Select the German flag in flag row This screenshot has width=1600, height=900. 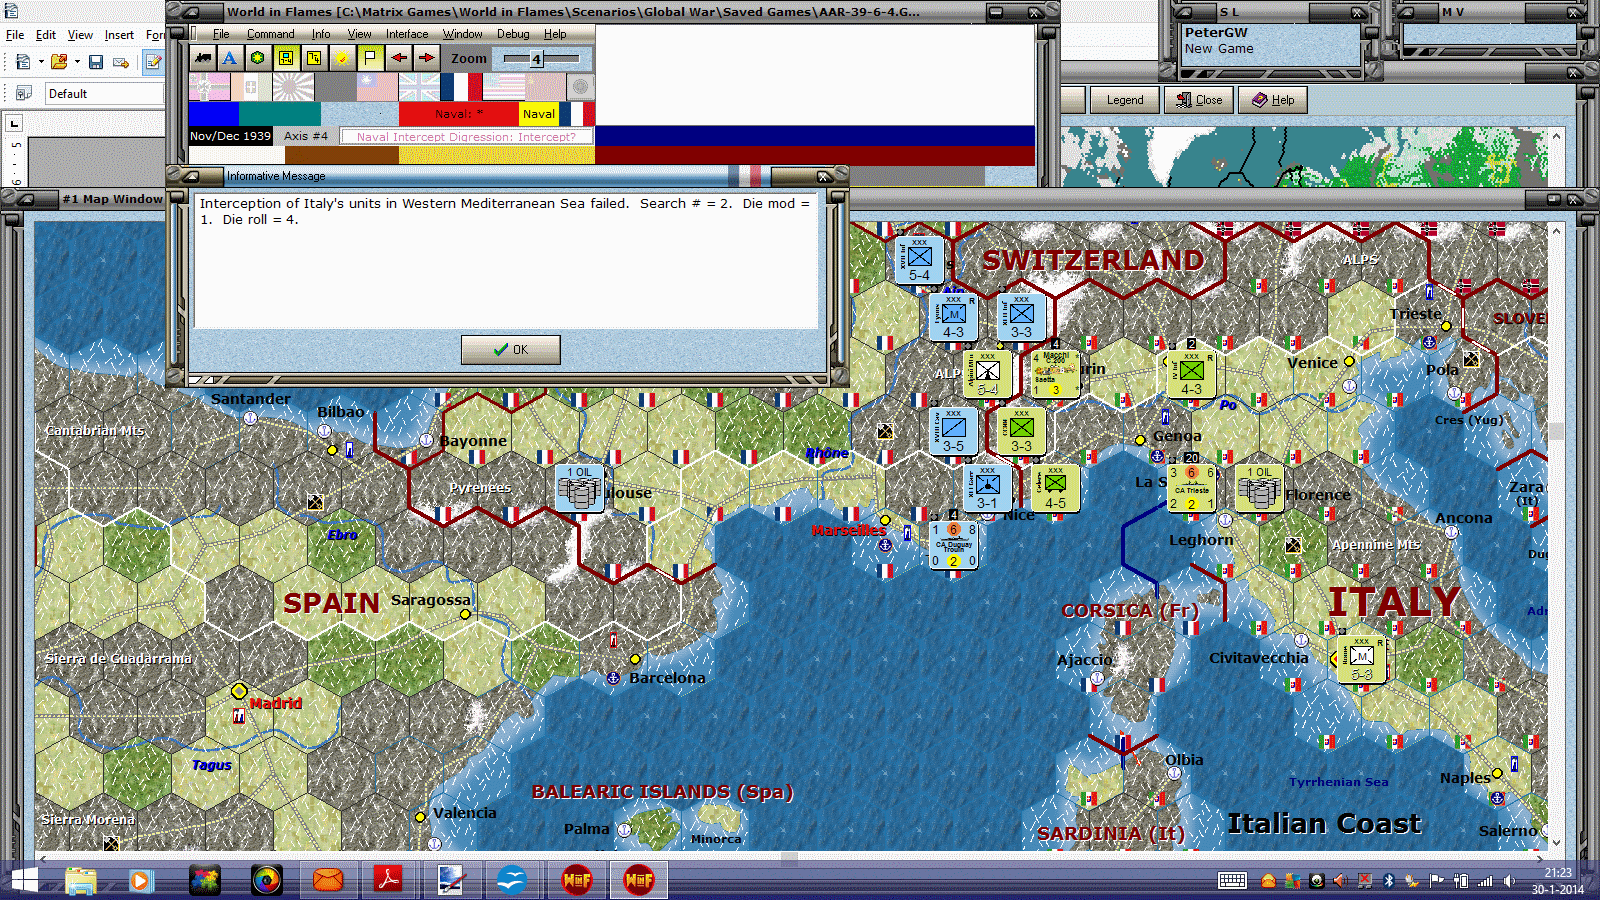(x=209, y=87)
